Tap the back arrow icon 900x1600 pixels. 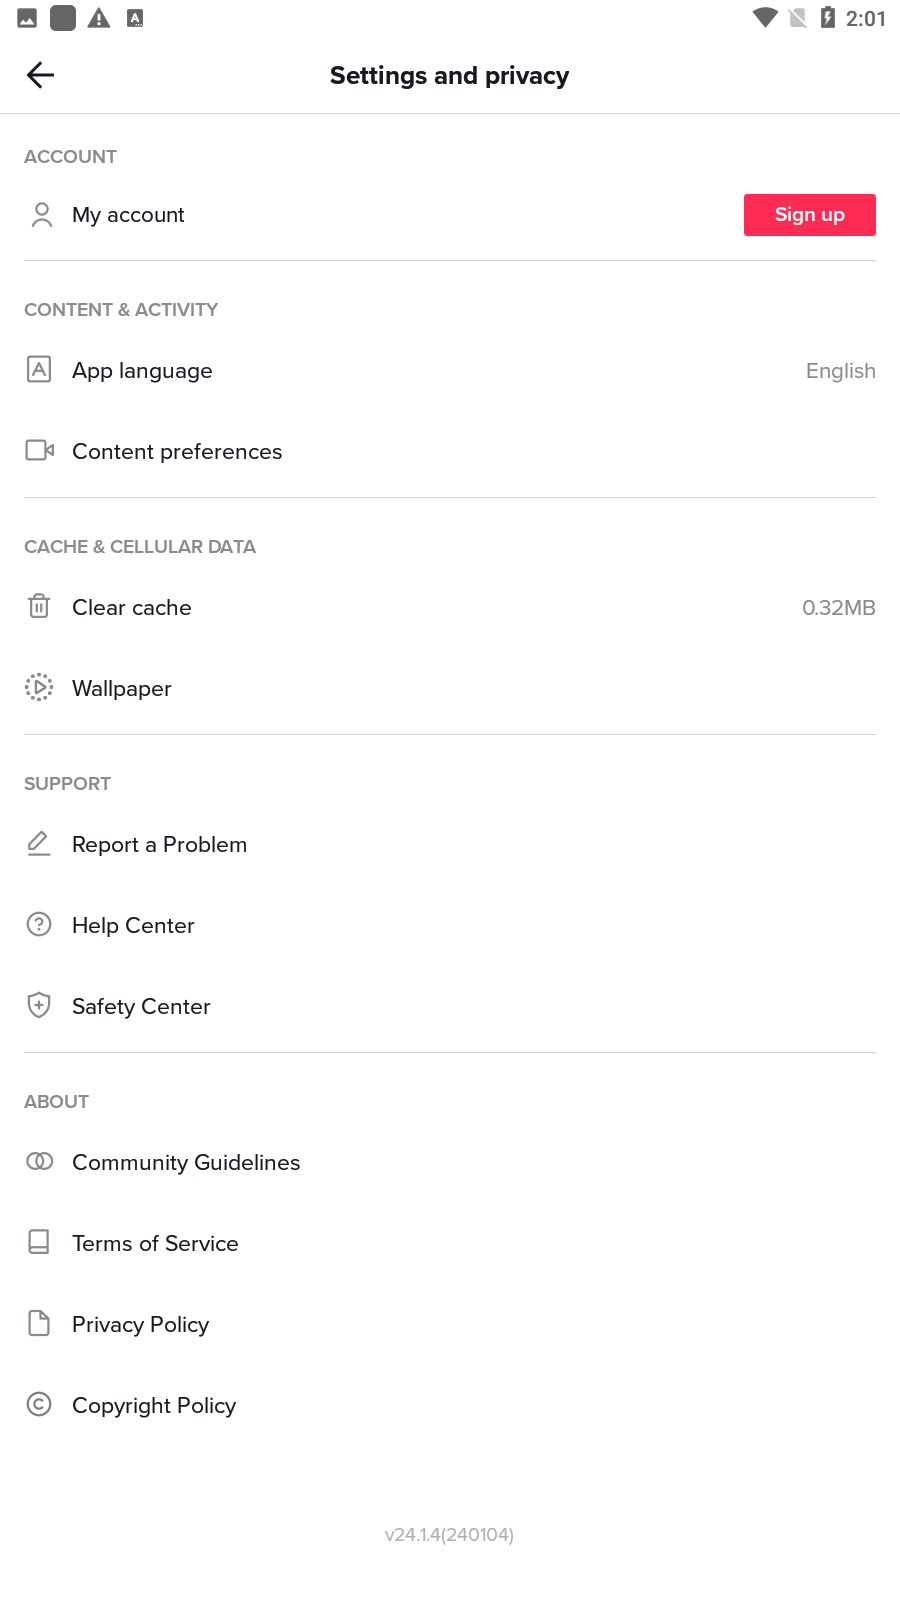(x=40, y=75)
